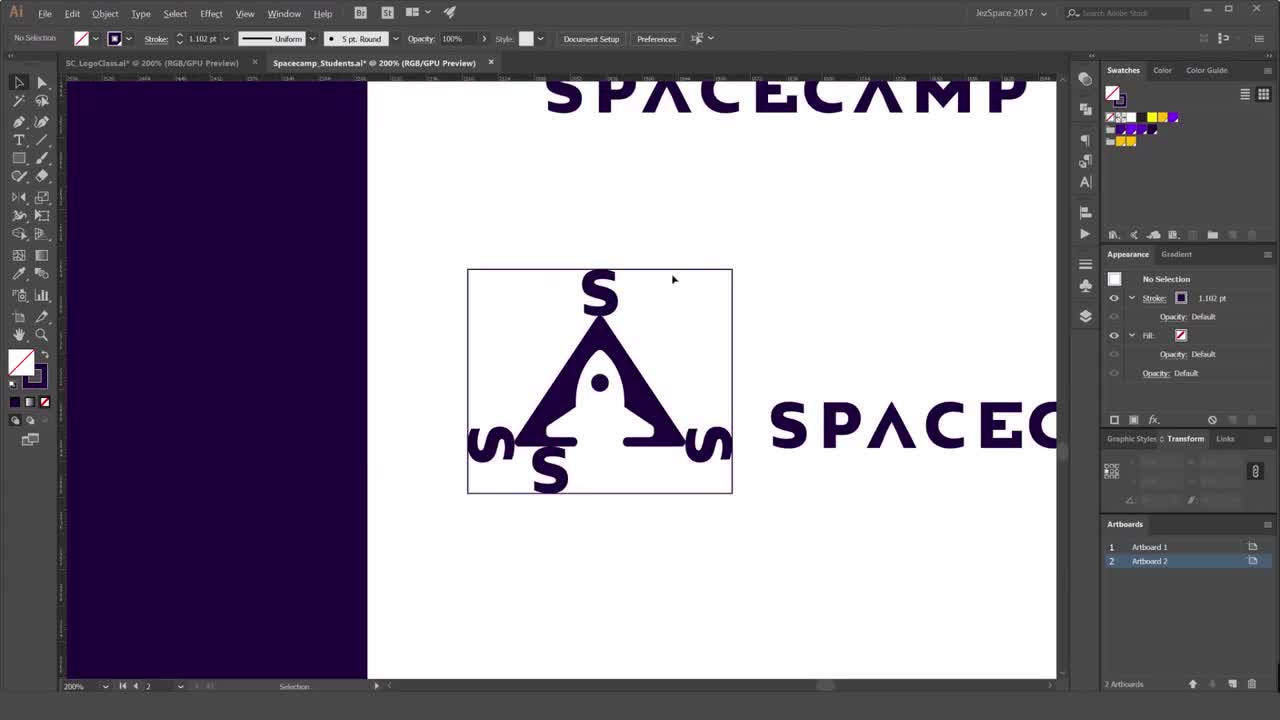1280x720 pixels.
Task: Open the Window menu
Action: (284, 14)
